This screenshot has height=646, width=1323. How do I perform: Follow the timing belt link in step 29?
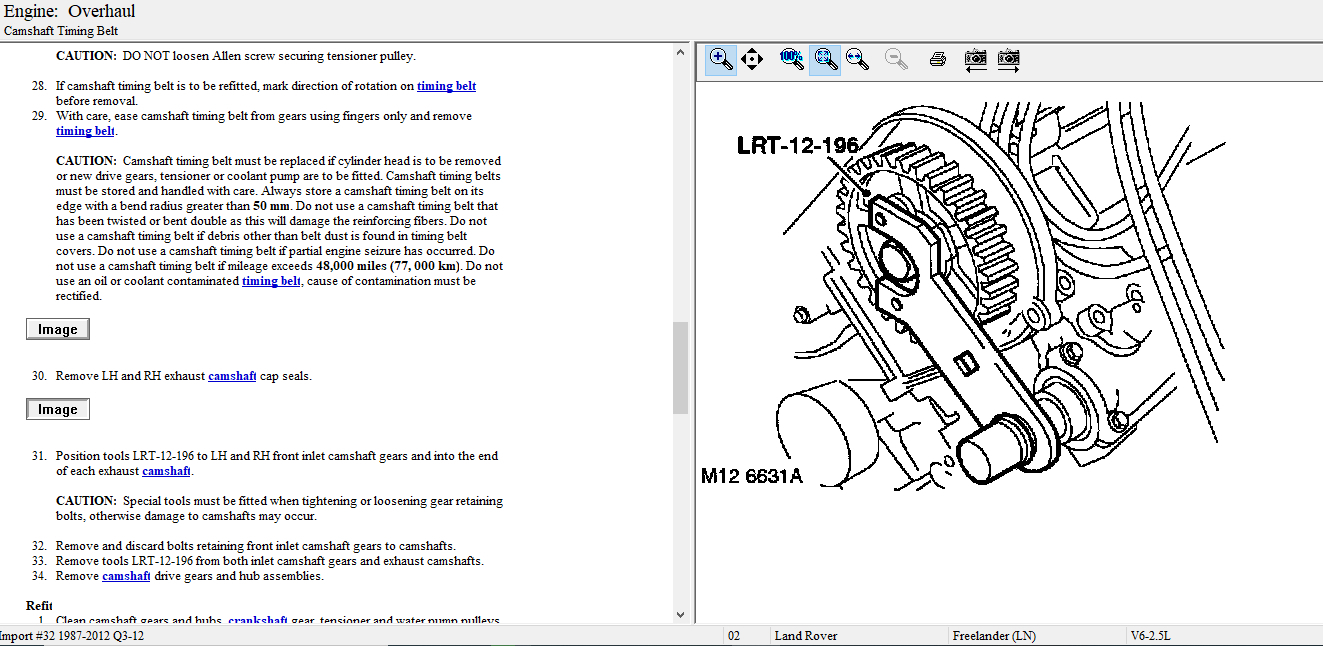[85, 131]
